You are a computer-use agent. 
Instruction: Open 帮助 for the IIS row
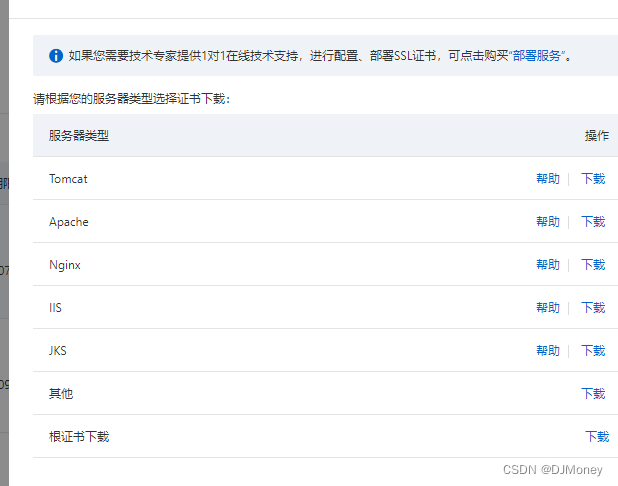point(548,307)
